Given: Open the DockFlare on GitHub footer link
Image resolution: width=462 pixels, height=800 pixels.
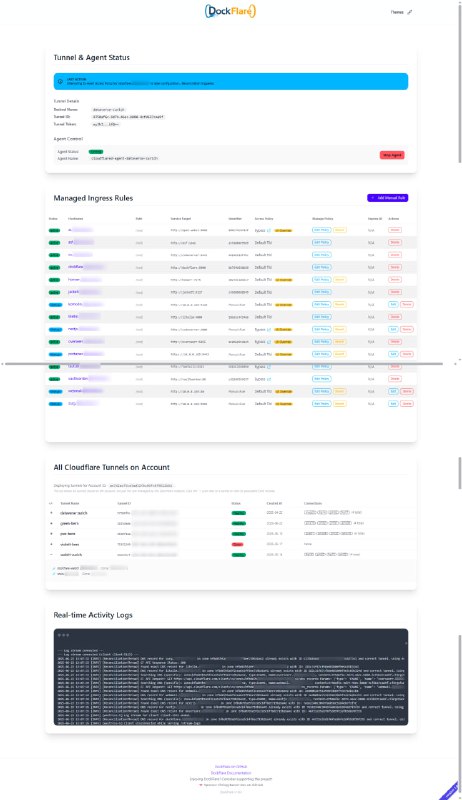Looking at the screenshot, I should coord(231,766).
